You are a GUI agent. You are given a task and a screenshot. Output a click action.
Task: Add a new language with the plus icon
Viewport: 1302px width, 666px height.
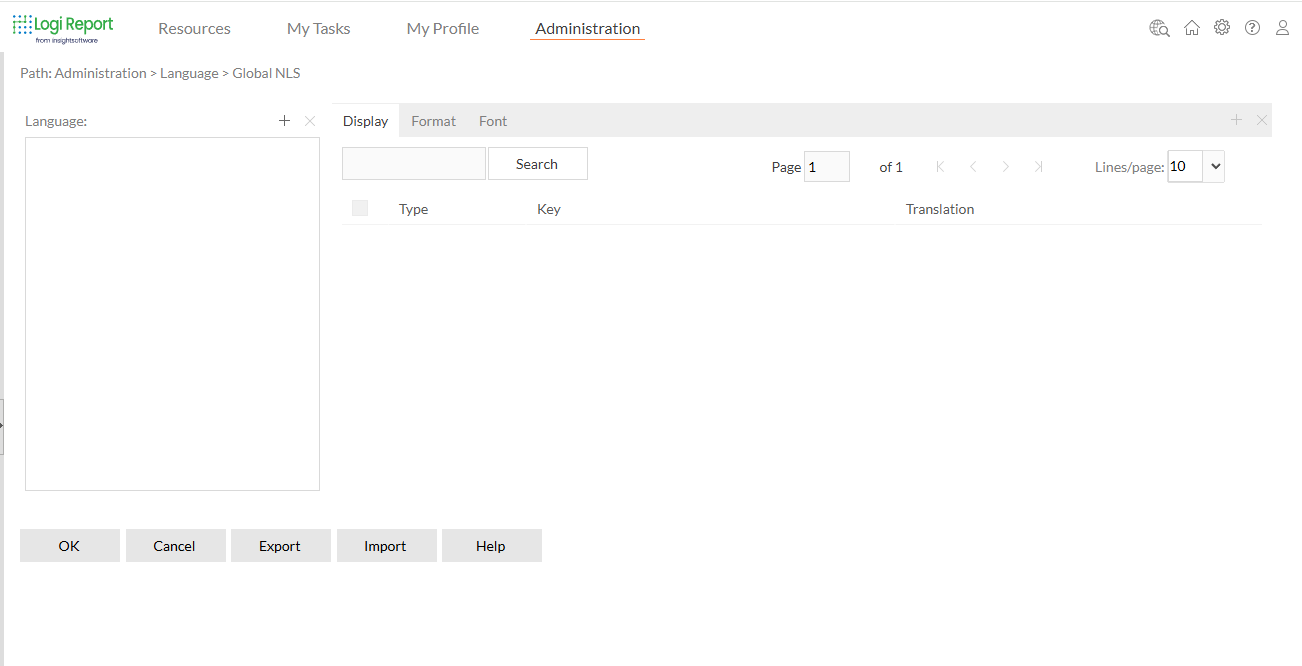tap(284, 120)
